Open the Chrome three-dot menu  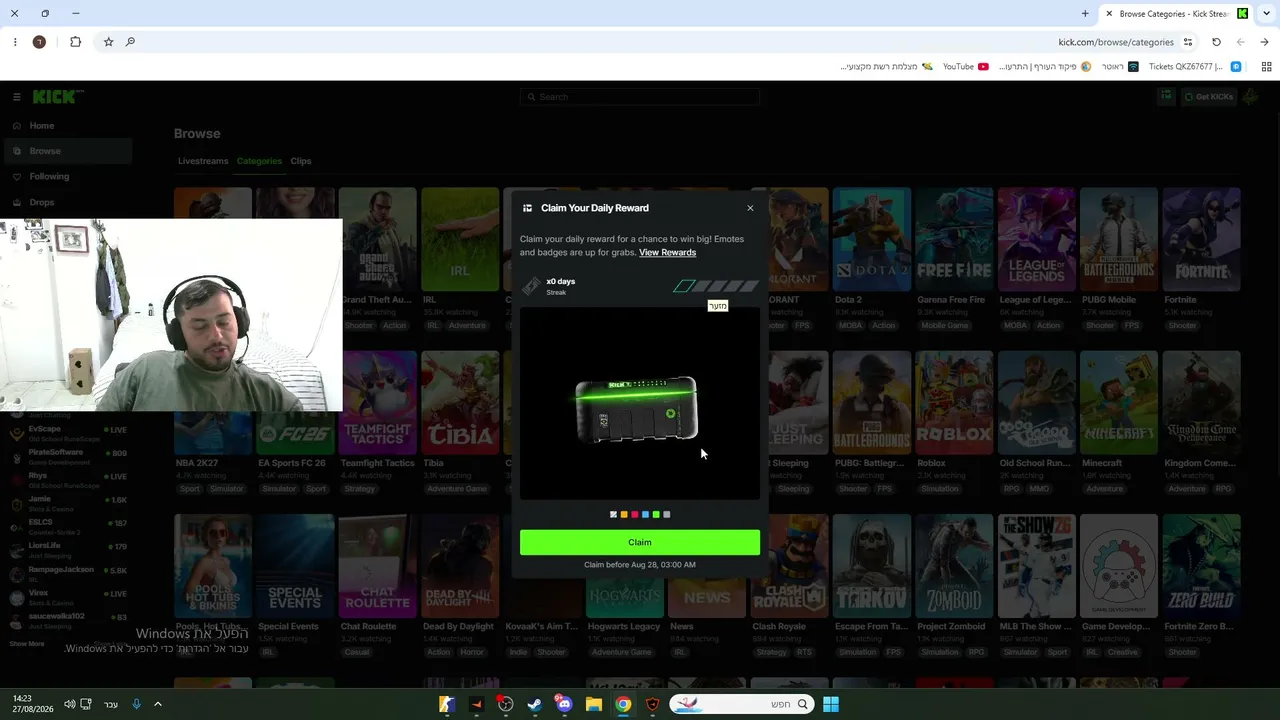pyautogui.click(x=15, y=42)
